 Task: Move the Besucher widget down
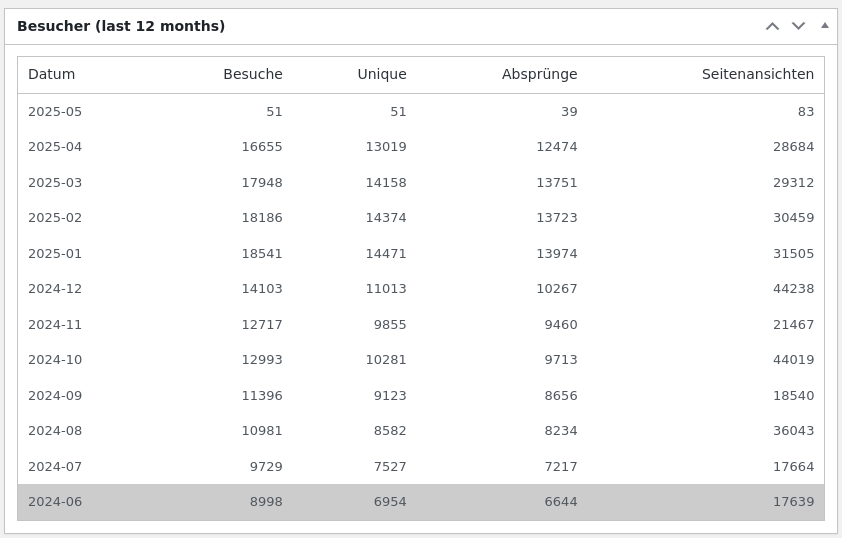tap(799, 26)
